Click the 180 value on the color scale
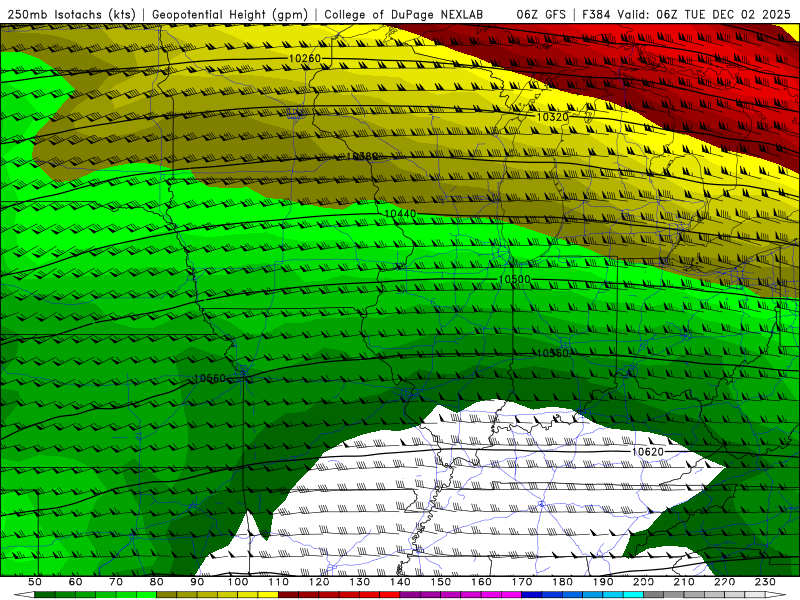This screenshot has width=800, height=600. point(562,582)
